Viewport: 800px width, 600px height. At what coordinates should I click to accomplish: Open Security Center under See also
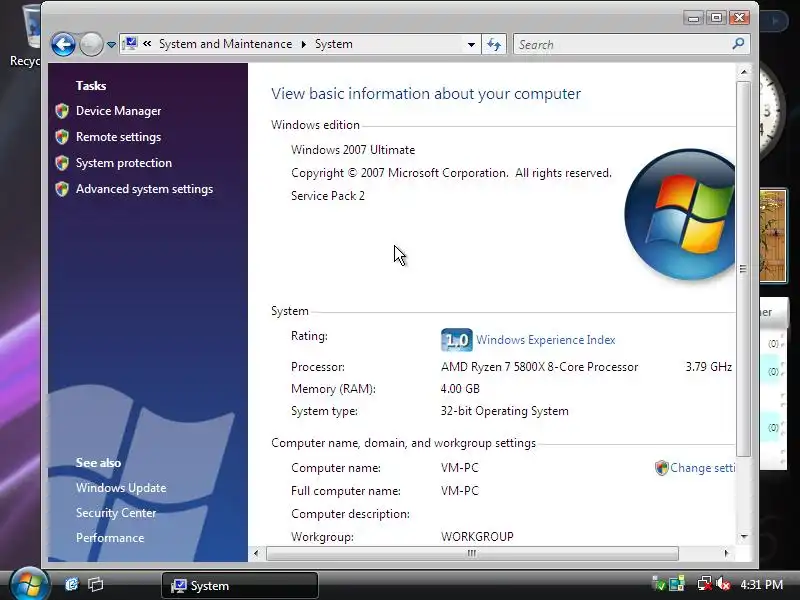coord(116,513)
